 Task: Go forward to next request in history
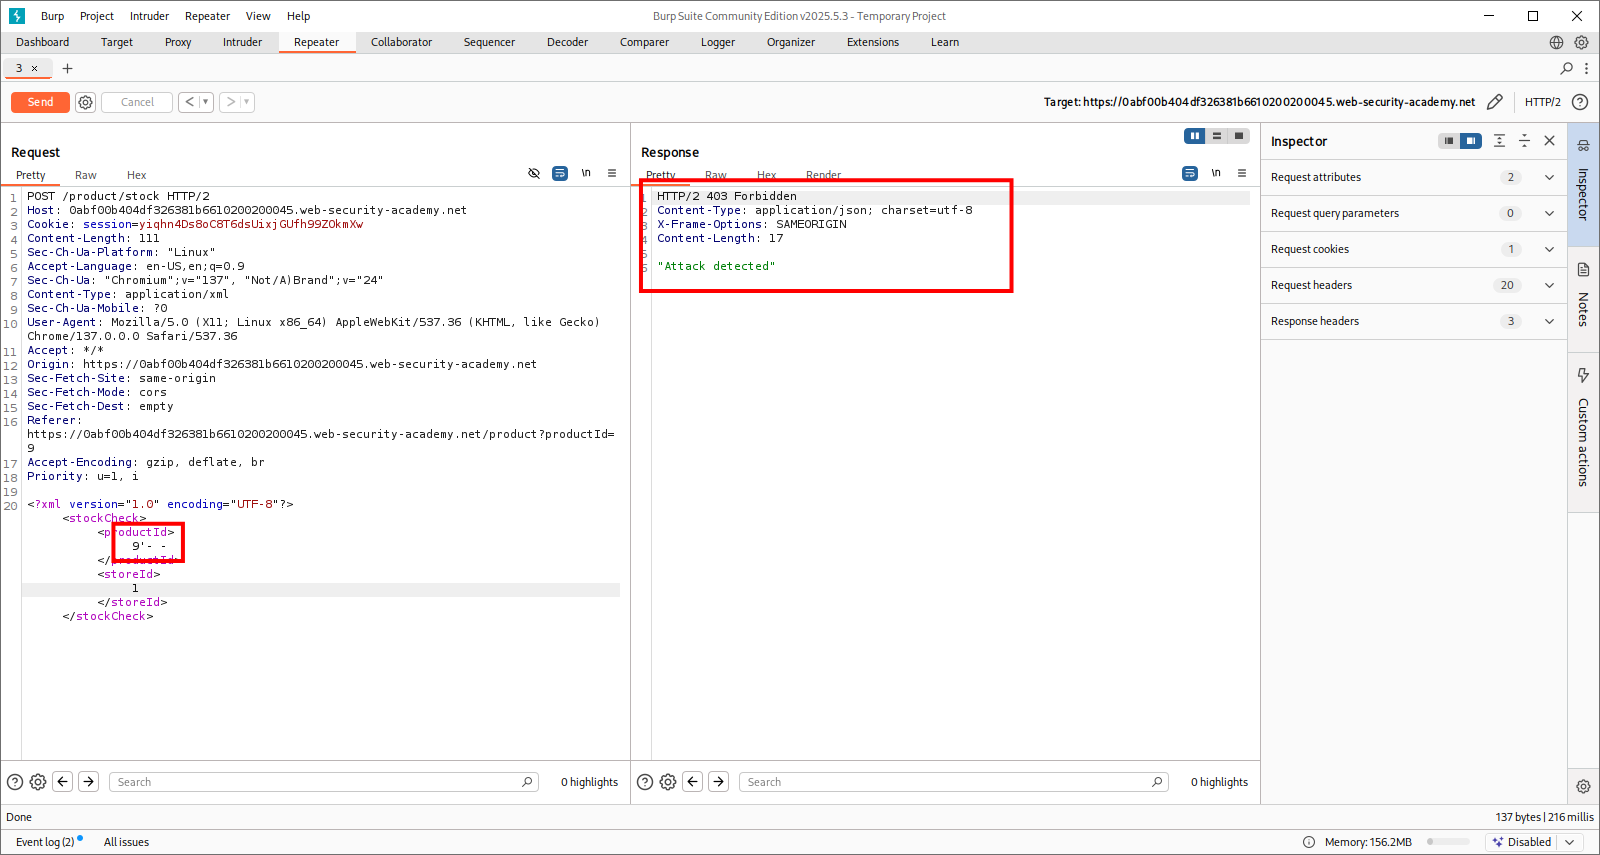coord(230,102)
